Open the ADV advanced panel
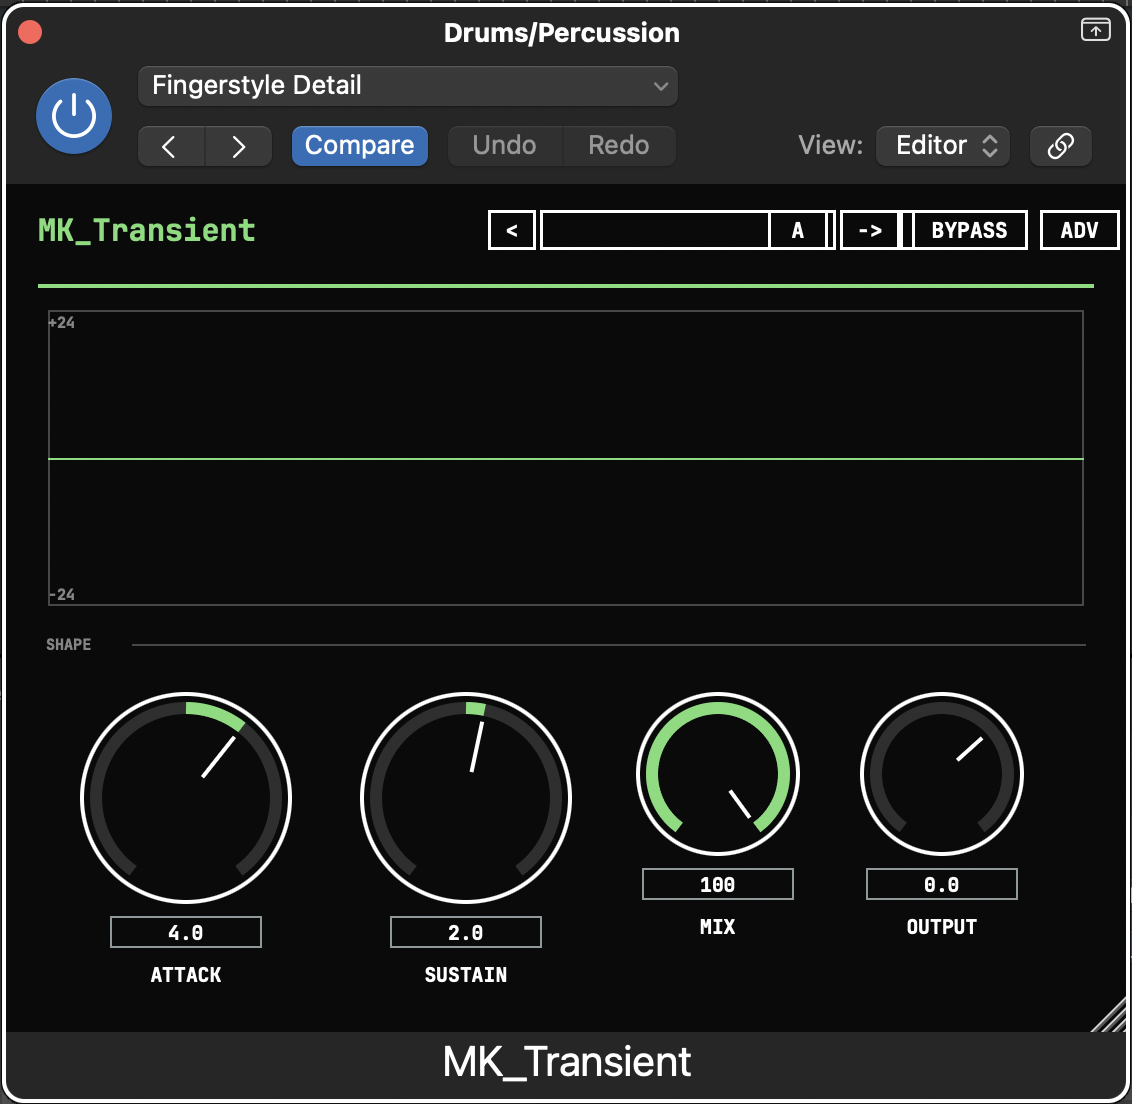This screenshot has height=1104, width=1132. coord(1079,230)
